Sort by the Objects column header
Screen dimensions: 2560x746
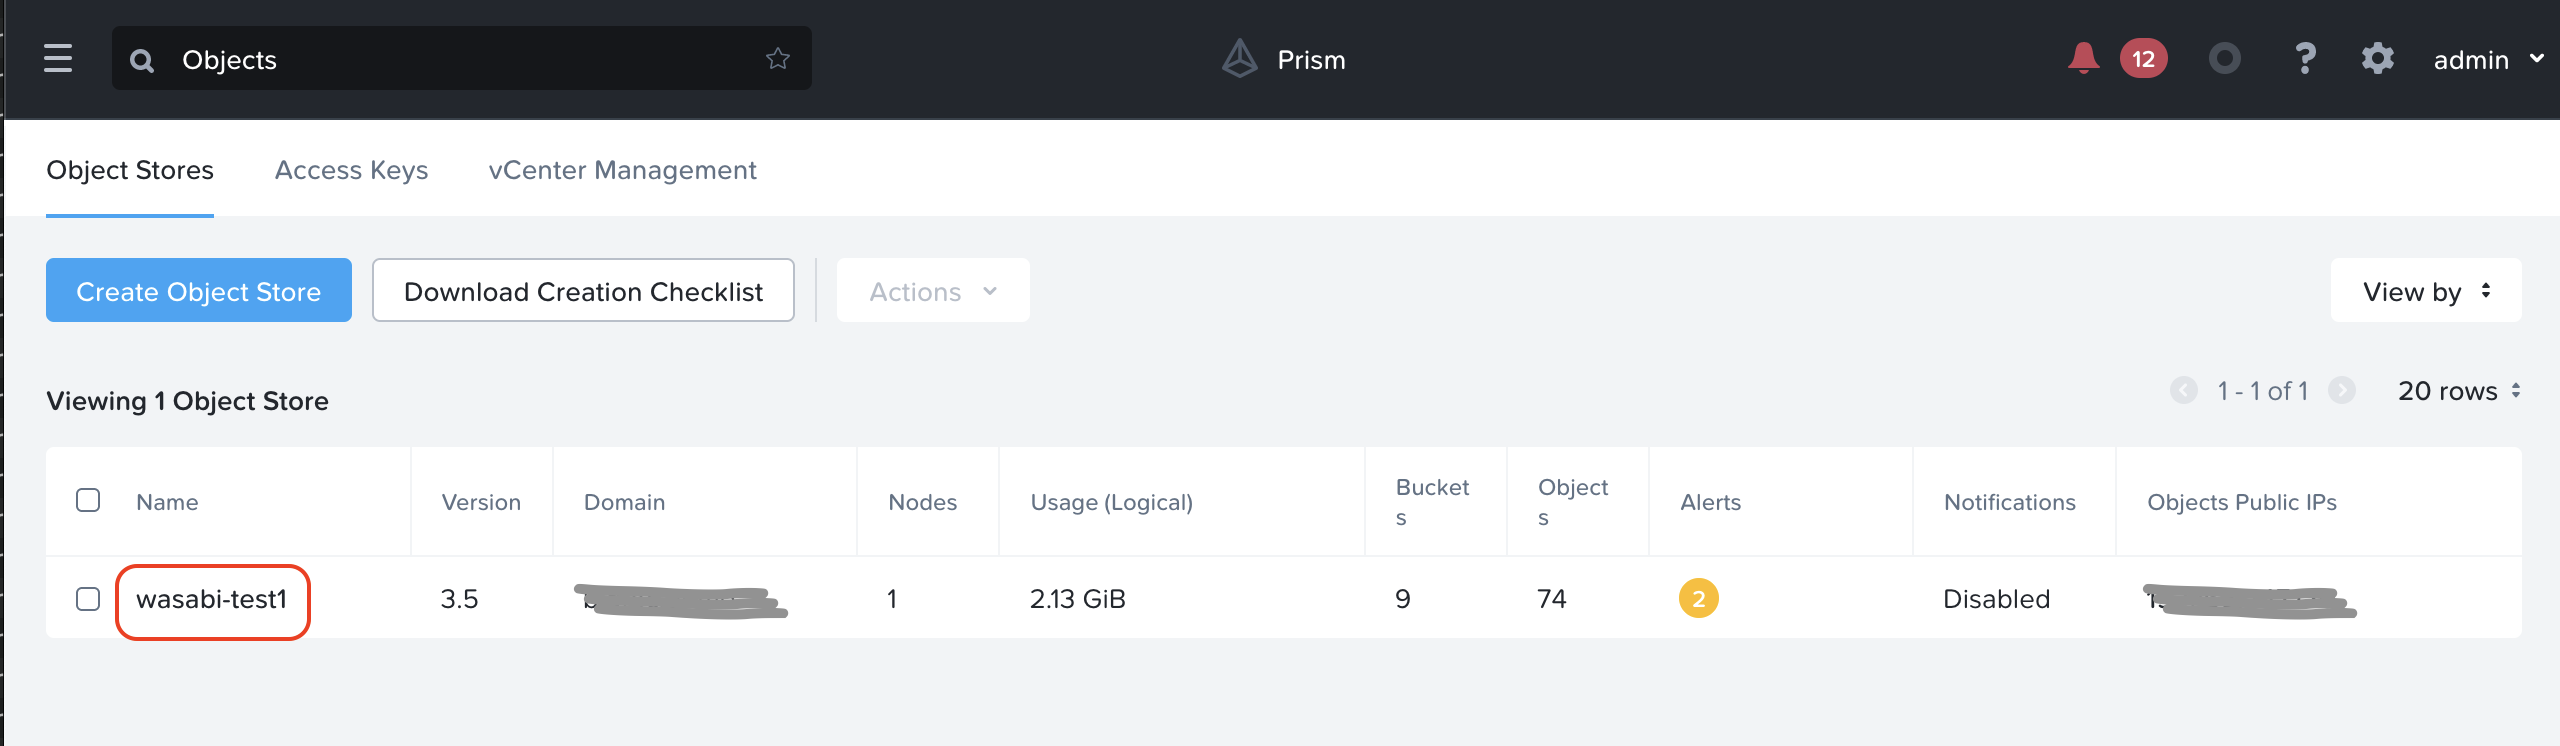(x=1573, y=502)
